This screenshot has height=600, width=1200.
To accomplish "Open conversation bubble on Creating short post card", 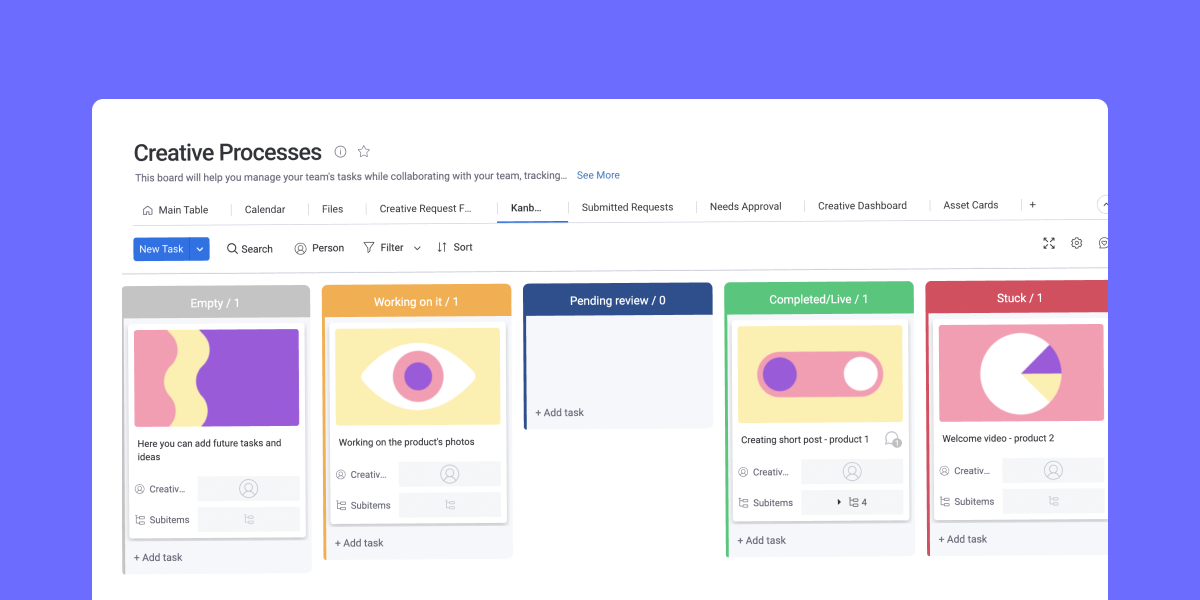I will [892, 439].
